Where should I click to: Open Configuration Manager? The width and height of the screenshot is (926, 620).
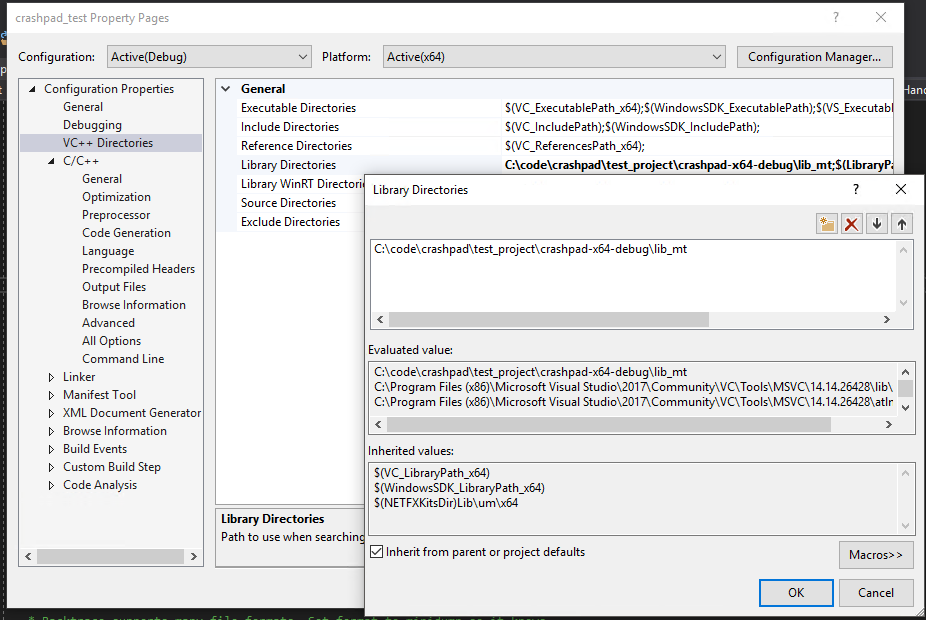(x=814, y=57)
